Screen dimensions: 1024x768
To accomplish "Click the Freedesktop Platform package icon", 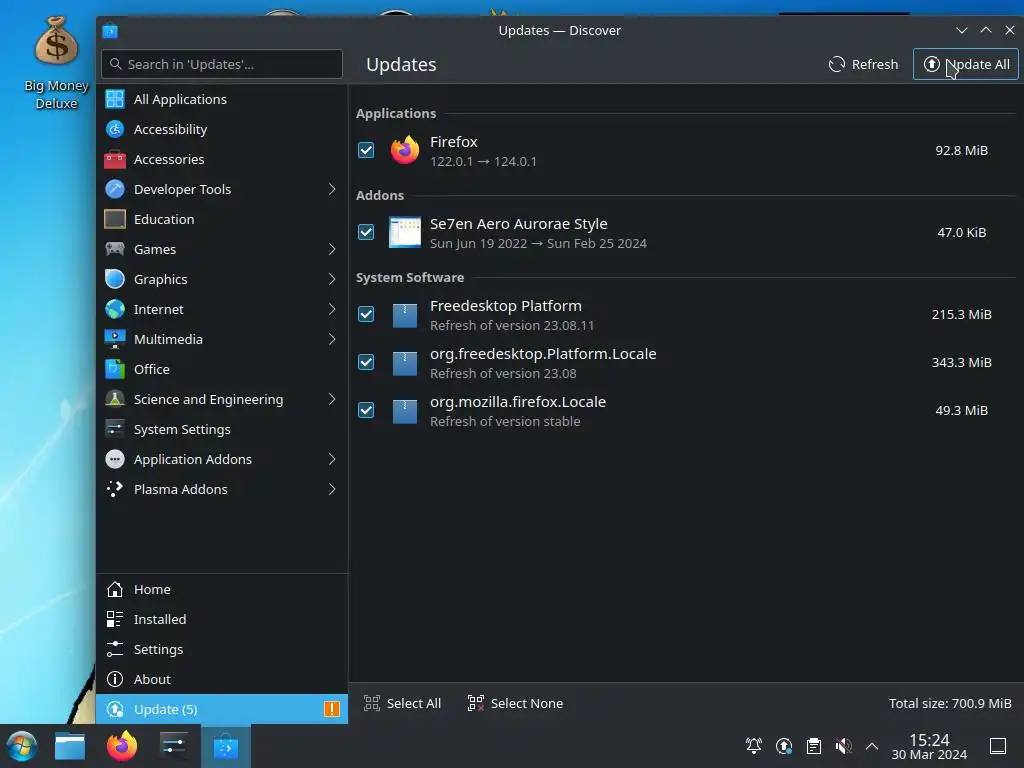I will tap(405, 315).
